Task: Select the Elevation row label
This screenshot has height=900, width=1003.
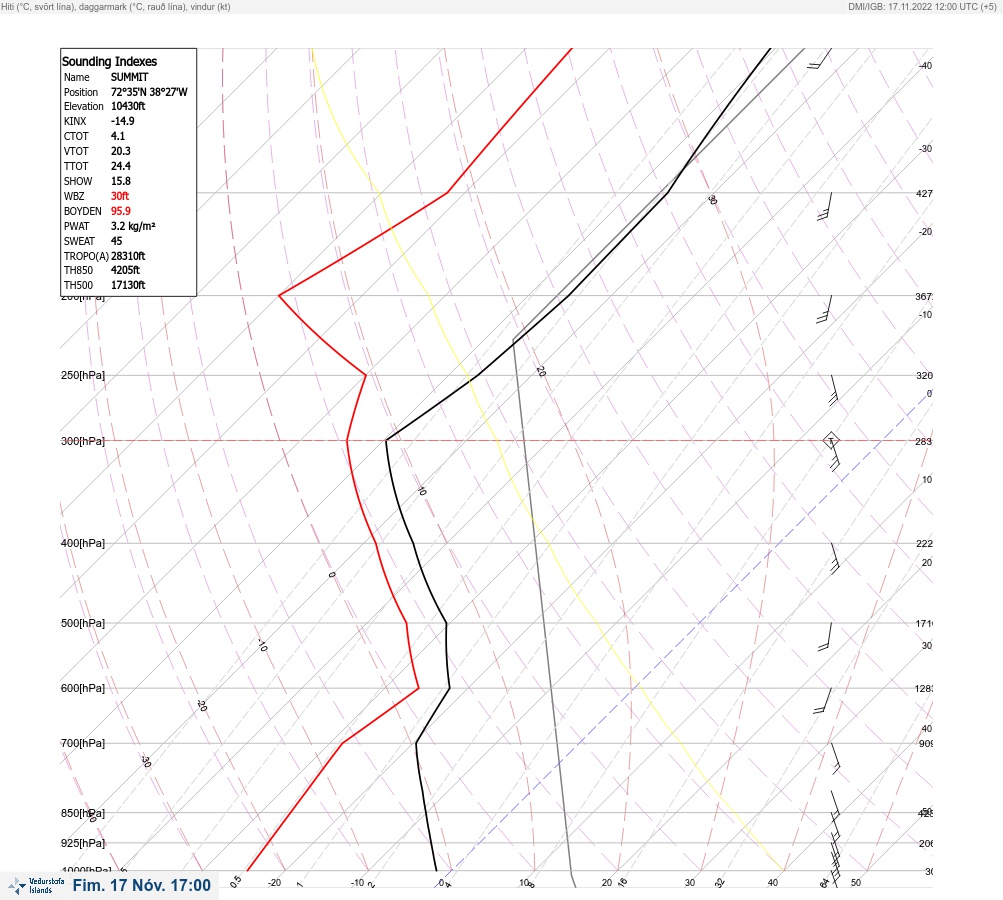Action: (84, 106)
